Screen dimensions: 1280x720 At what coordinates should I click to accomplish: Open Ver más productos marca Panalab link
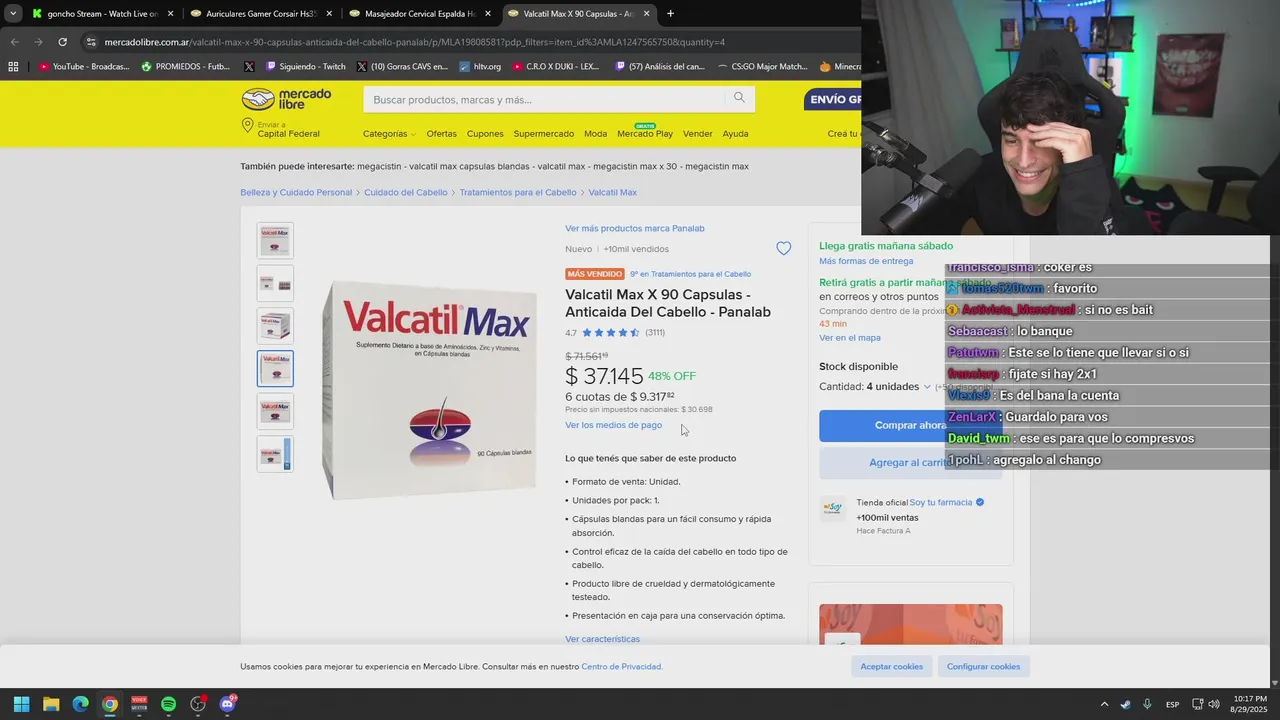(635, 228)
